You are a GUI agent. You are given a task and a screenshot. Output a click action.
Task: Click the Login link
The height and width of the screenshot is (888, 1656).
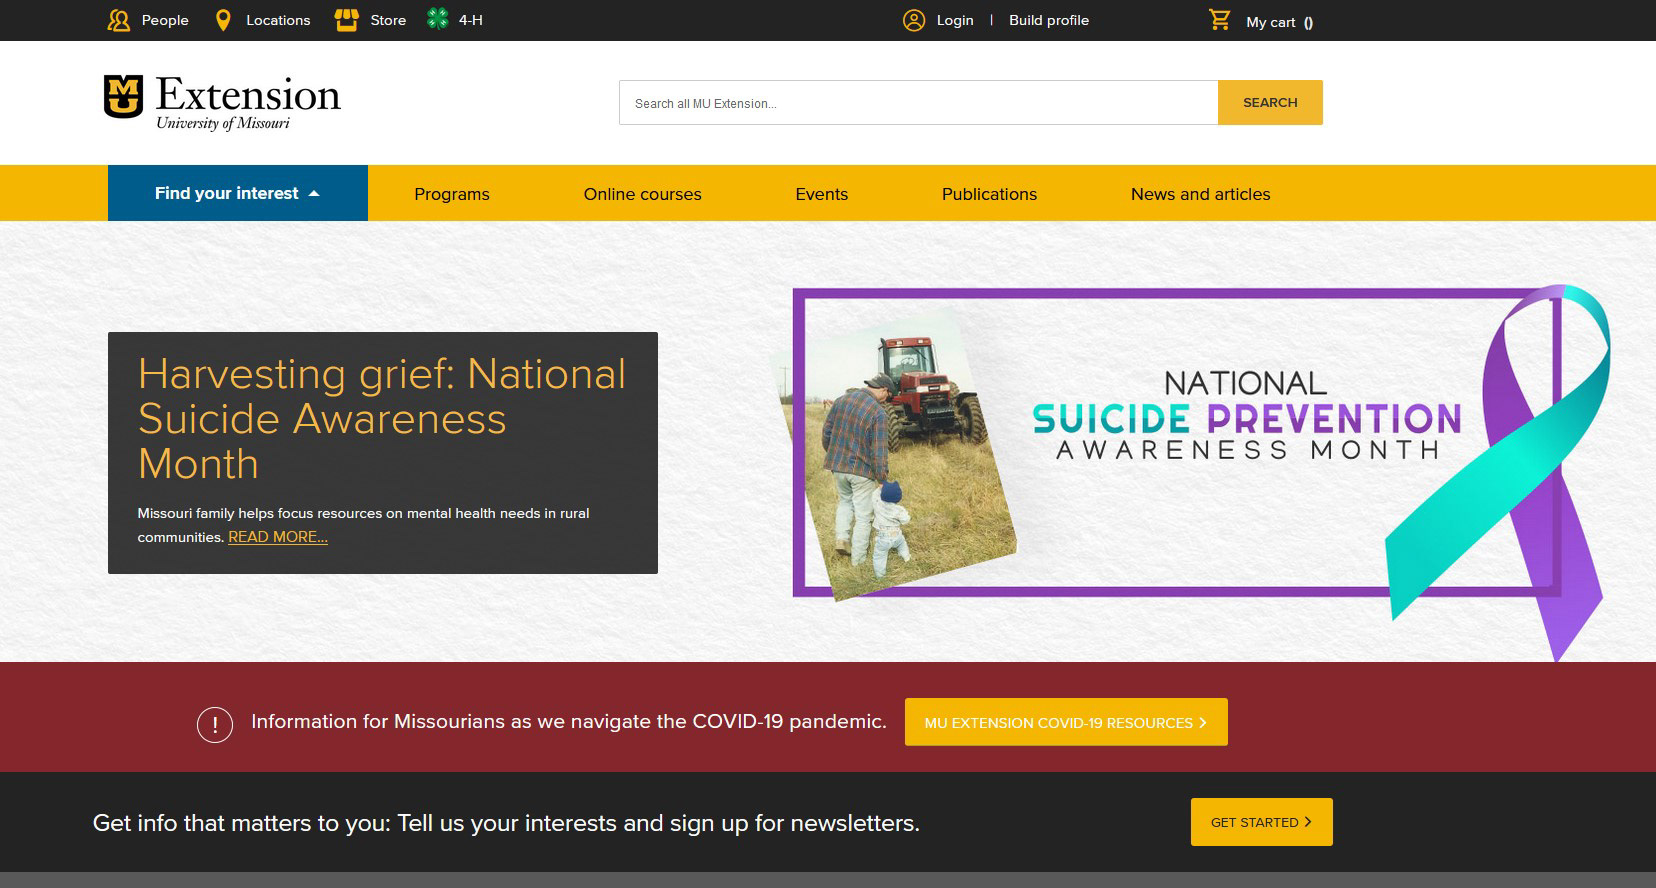tap(955, 20)
